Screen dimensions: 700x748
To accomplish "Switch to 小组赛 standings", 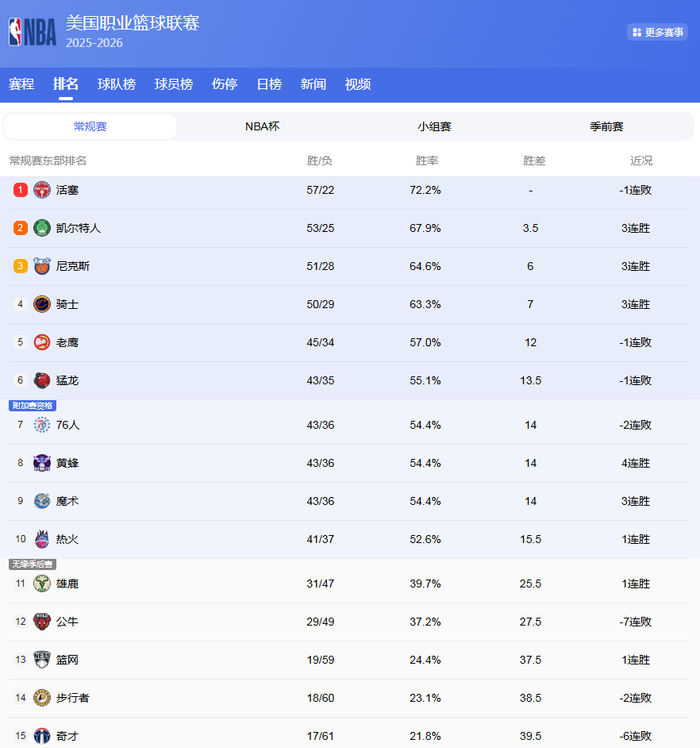I will point(434,126).
